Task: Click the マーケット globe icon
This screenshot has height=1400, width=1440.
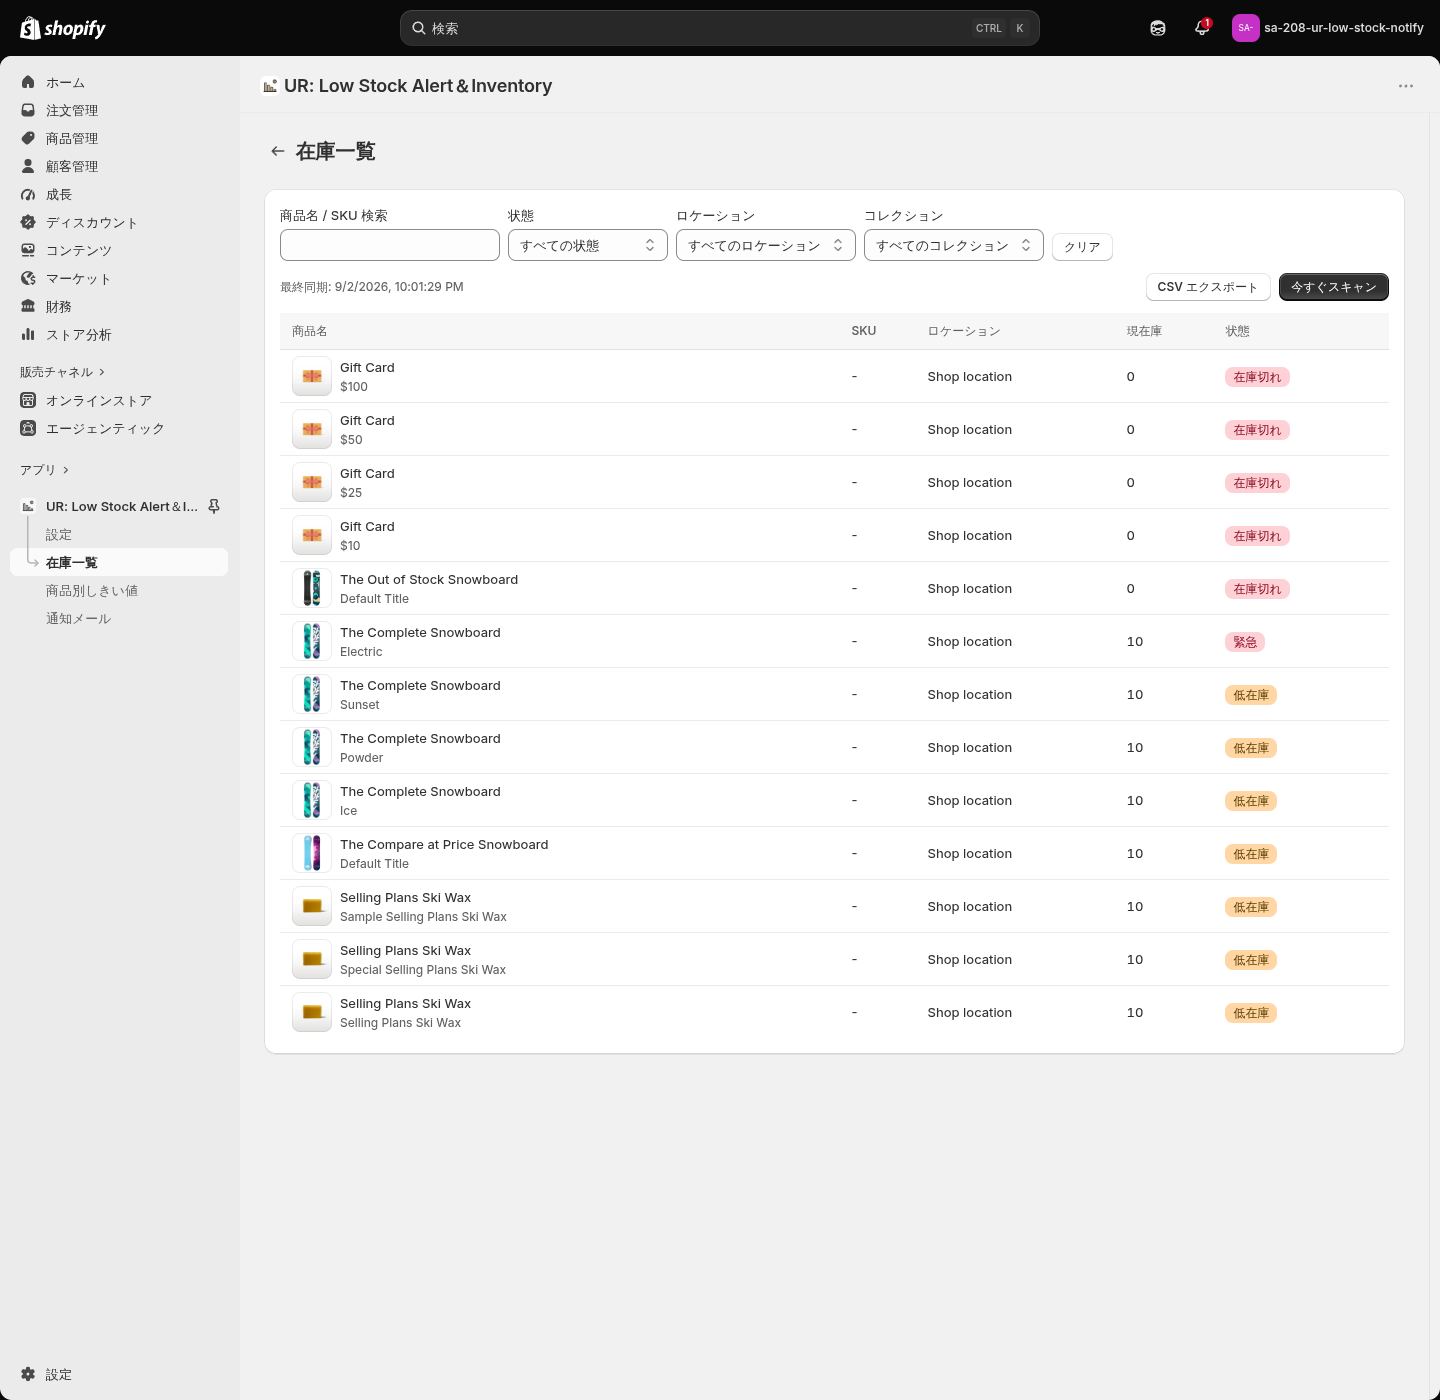Action: [x=28, y=278]
